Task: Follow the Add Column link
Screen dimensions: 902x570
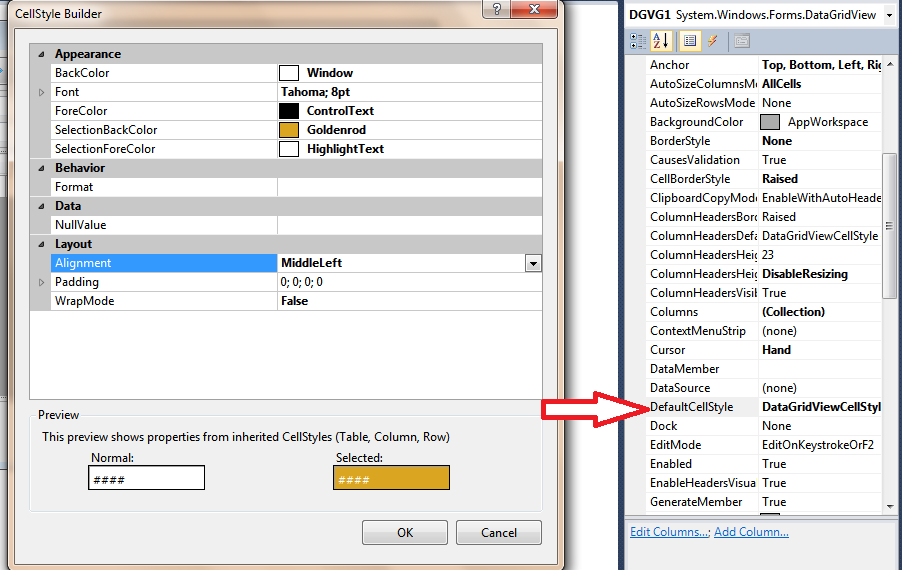Action: click(x=751, y=532)
